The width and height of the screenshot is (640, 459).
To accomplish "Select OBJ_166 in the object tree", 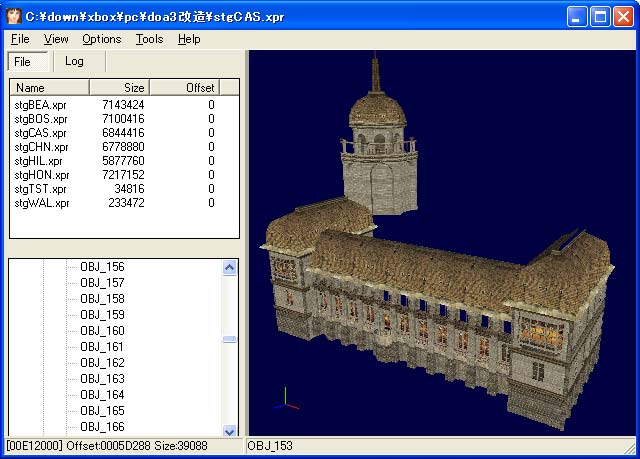I will pyautogui.click(x=102, y=427).
